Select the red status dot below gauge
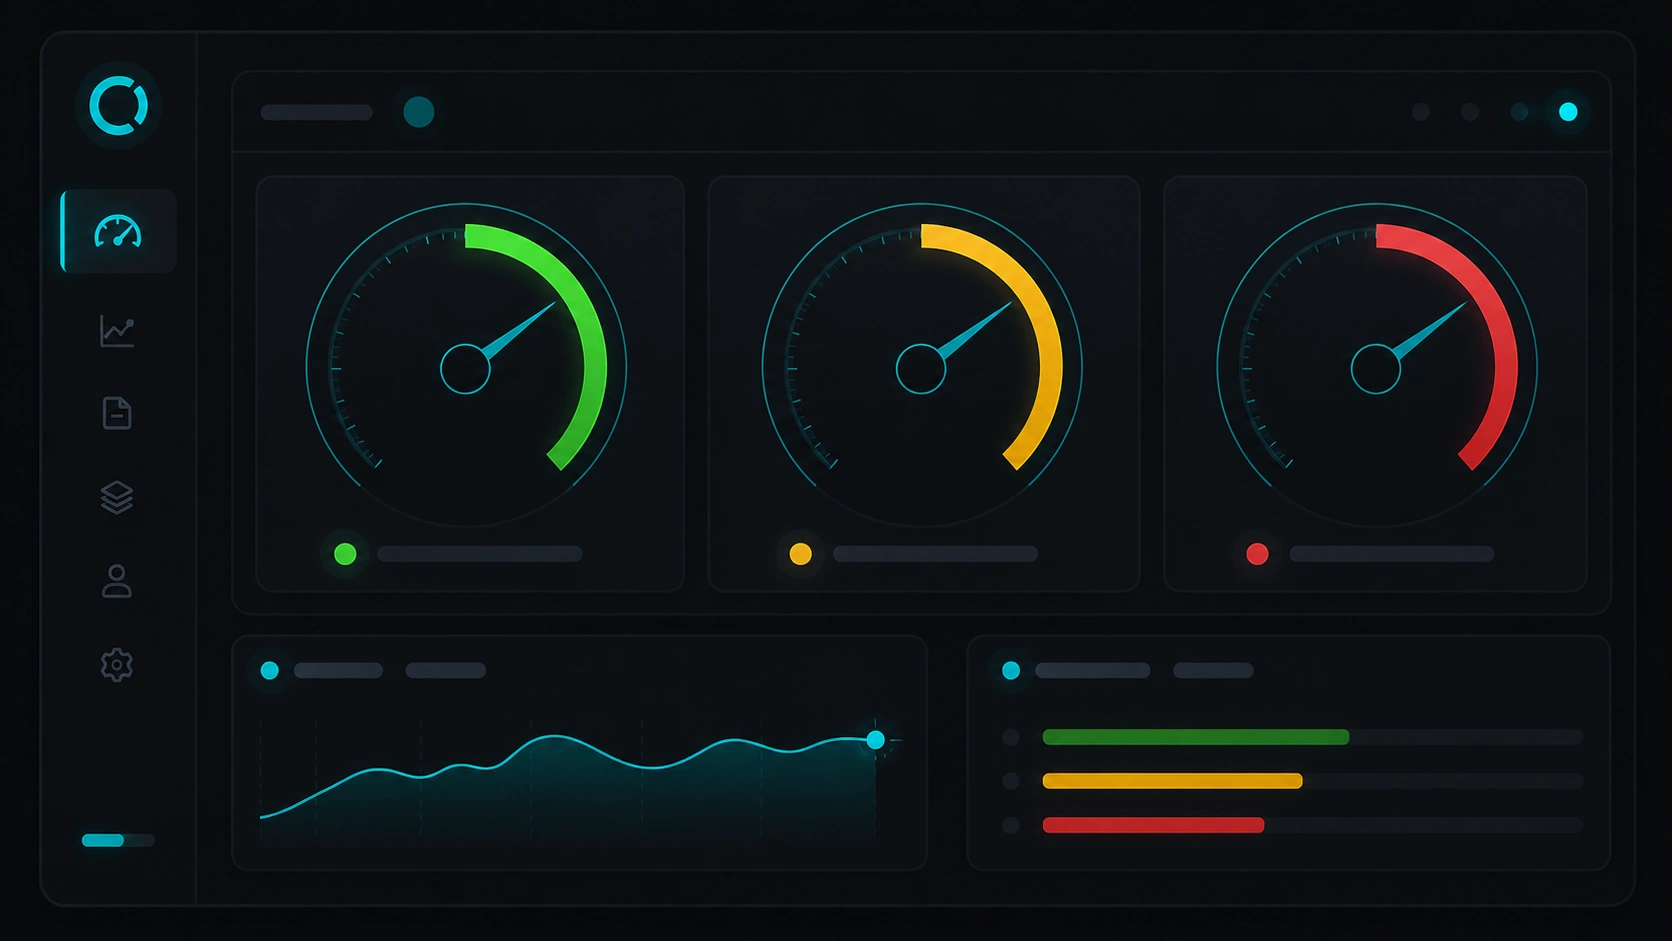 pyautogui.click(x=1258, y=554)
